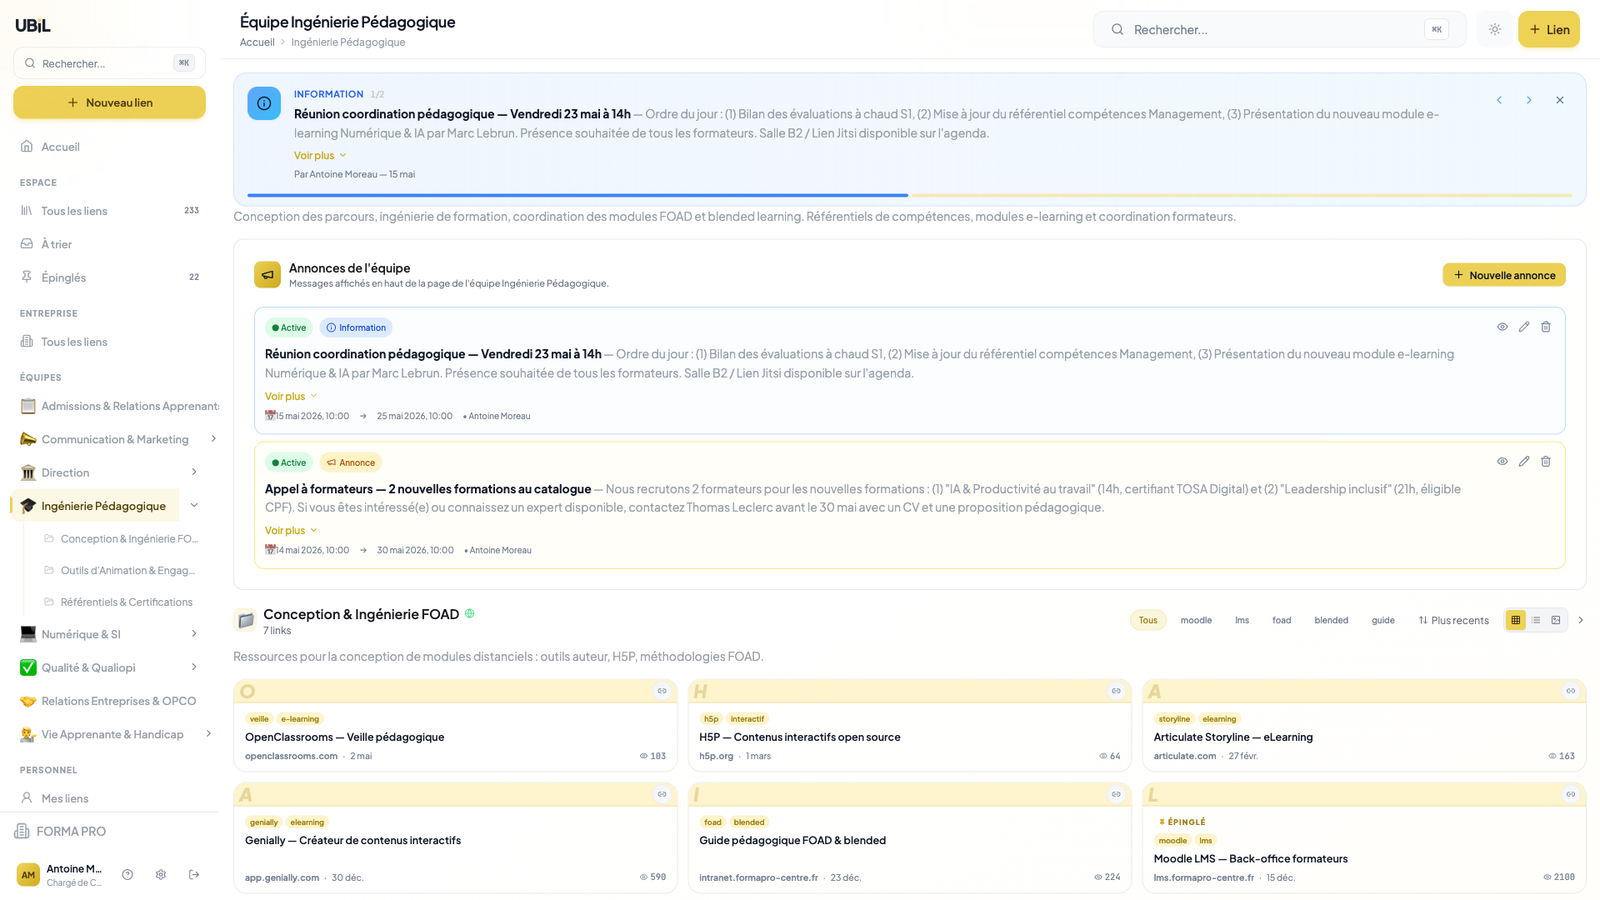This screenshot has height=900, width=1600.
Task: Edit the Réunion coordination announcement
Action: click(x=1524, y=327)
